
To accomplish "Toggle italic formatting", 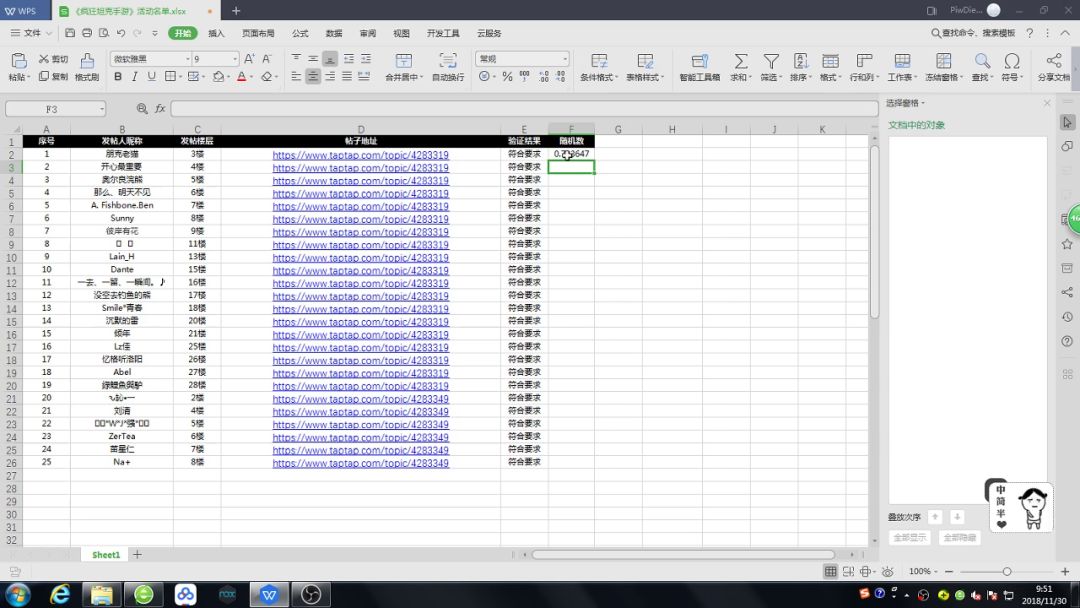I will pyautogui.click(x=135, y=77).
